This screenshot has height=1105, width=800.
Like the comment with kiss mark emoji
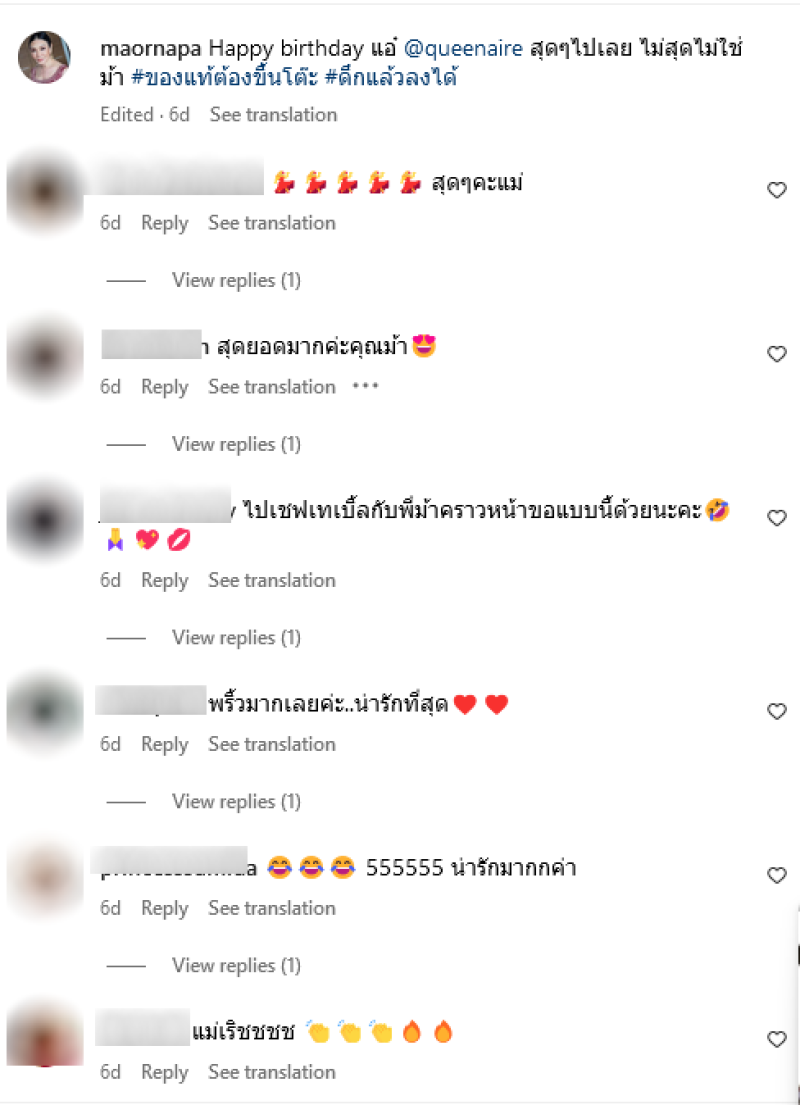(776, 518)
